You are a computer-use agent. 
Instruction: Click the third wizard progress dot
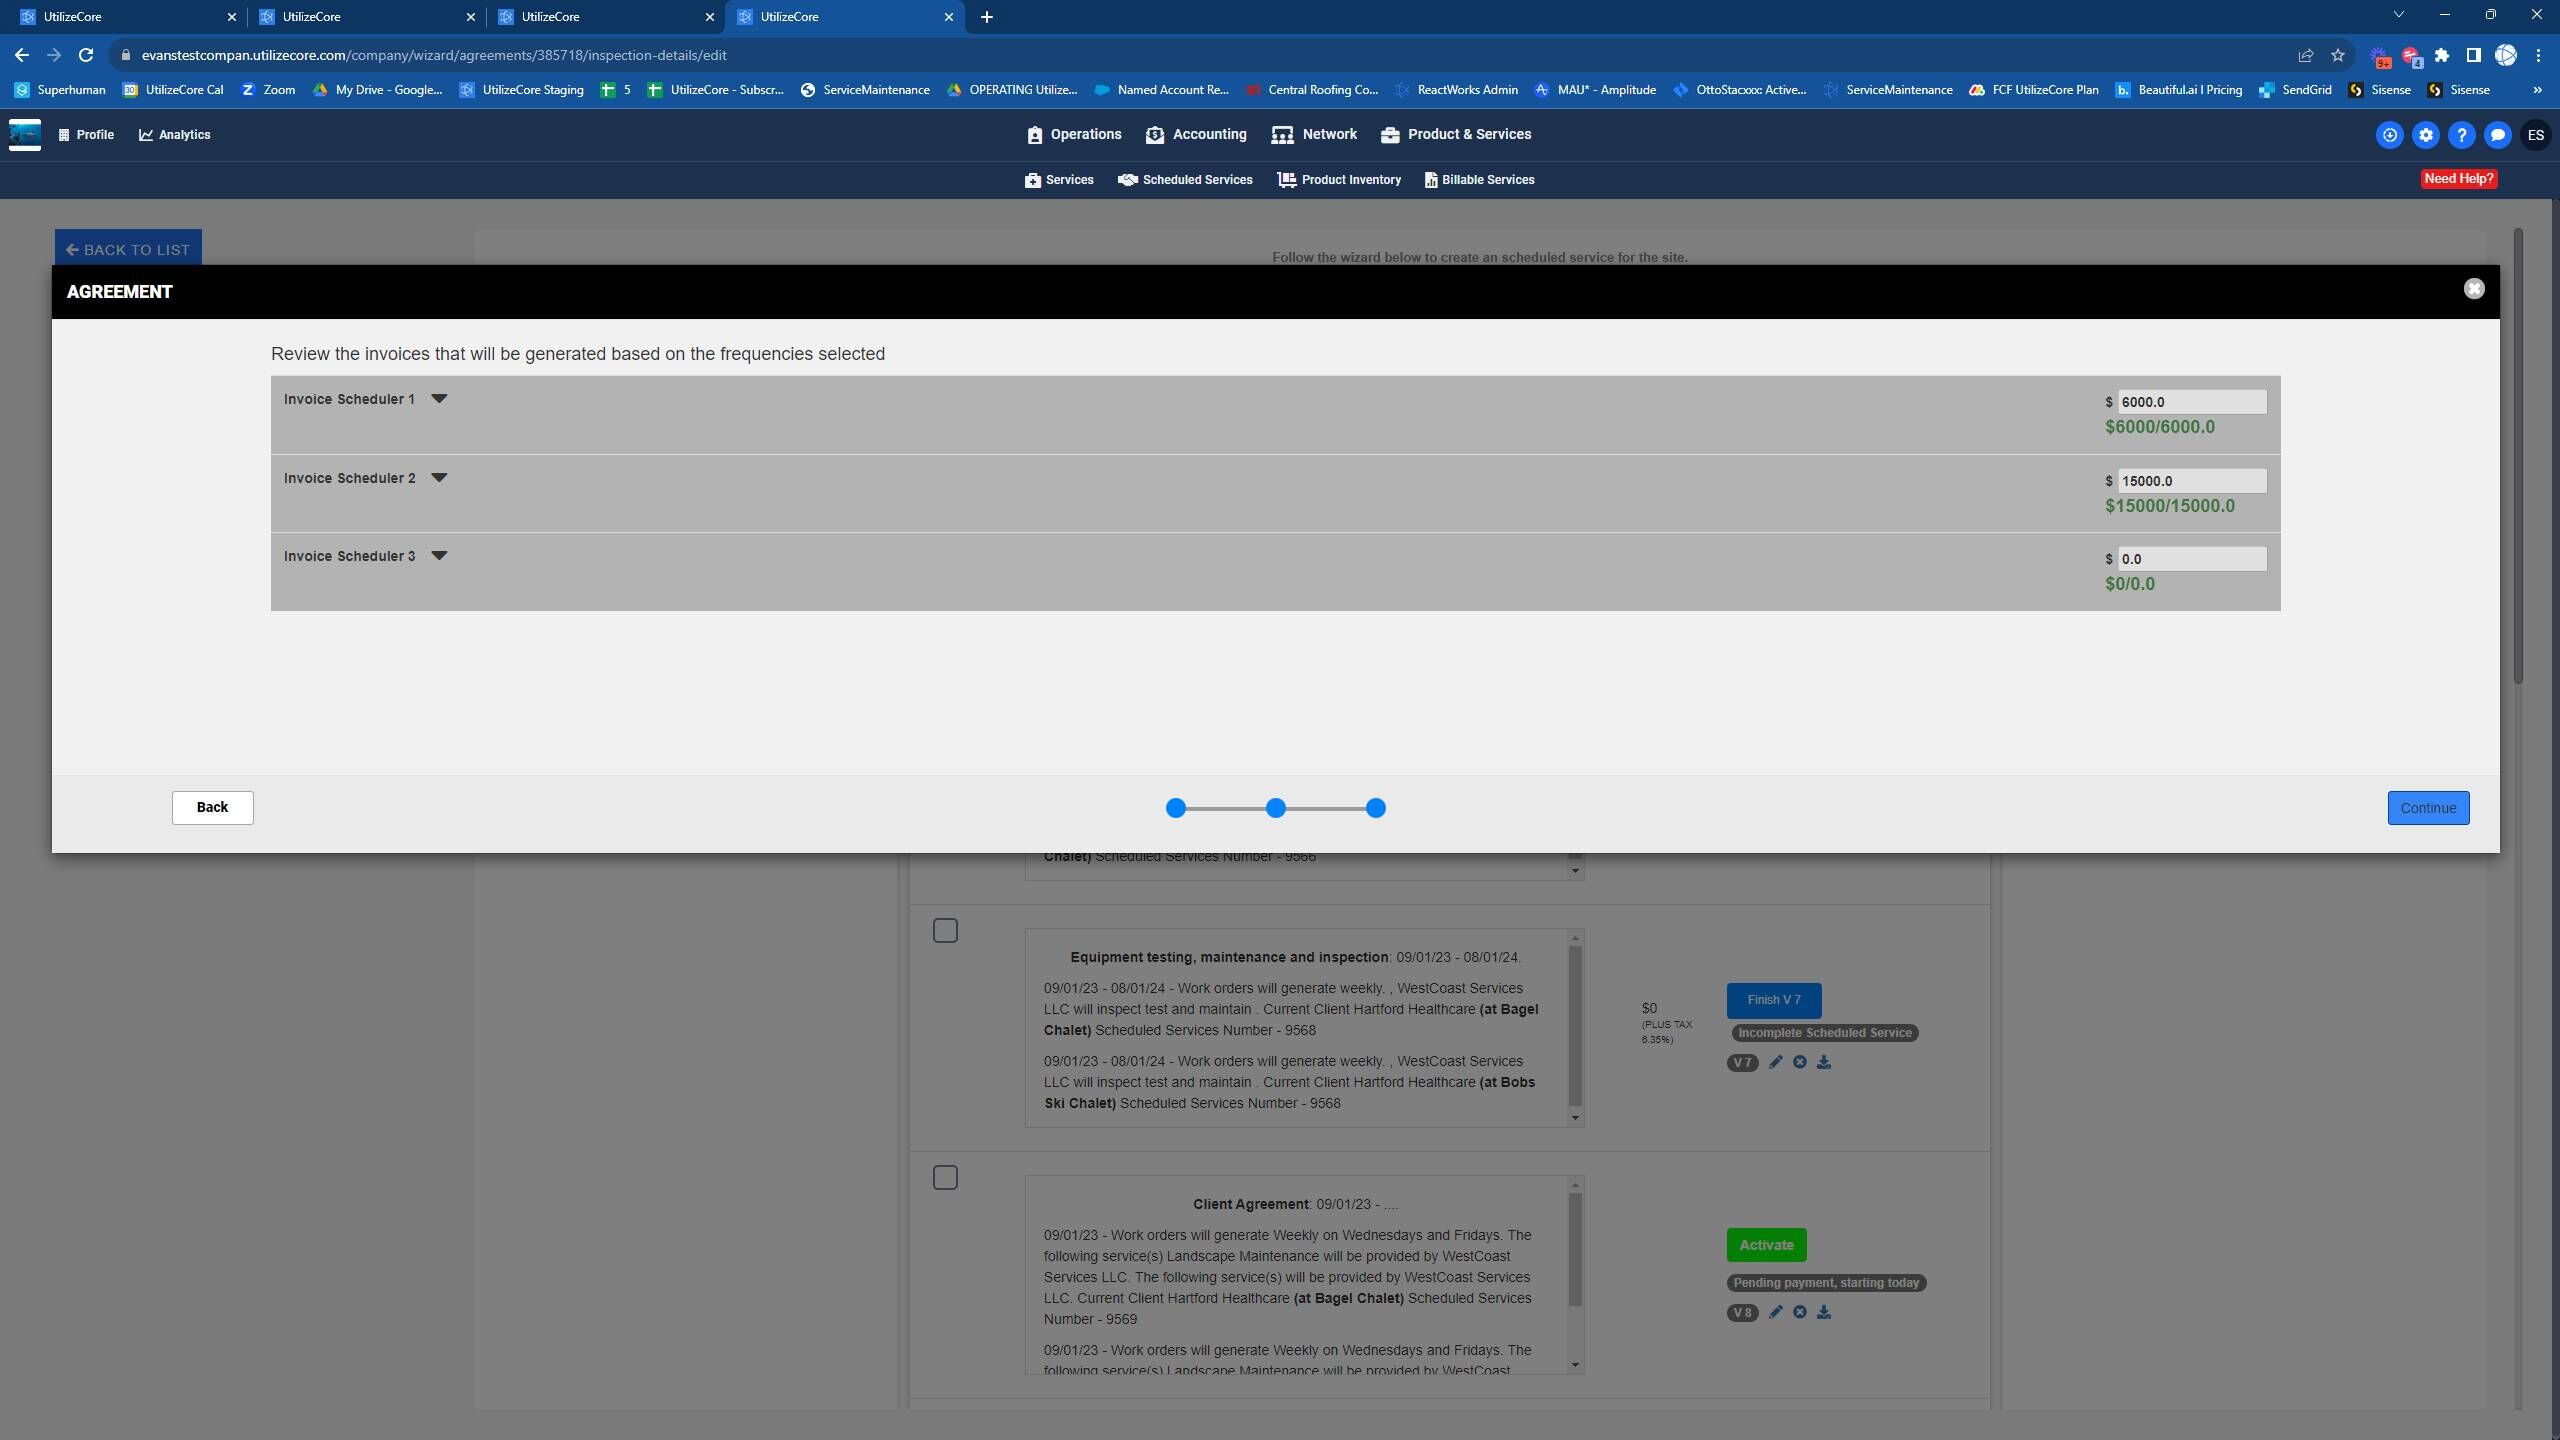pos(1375,808)
